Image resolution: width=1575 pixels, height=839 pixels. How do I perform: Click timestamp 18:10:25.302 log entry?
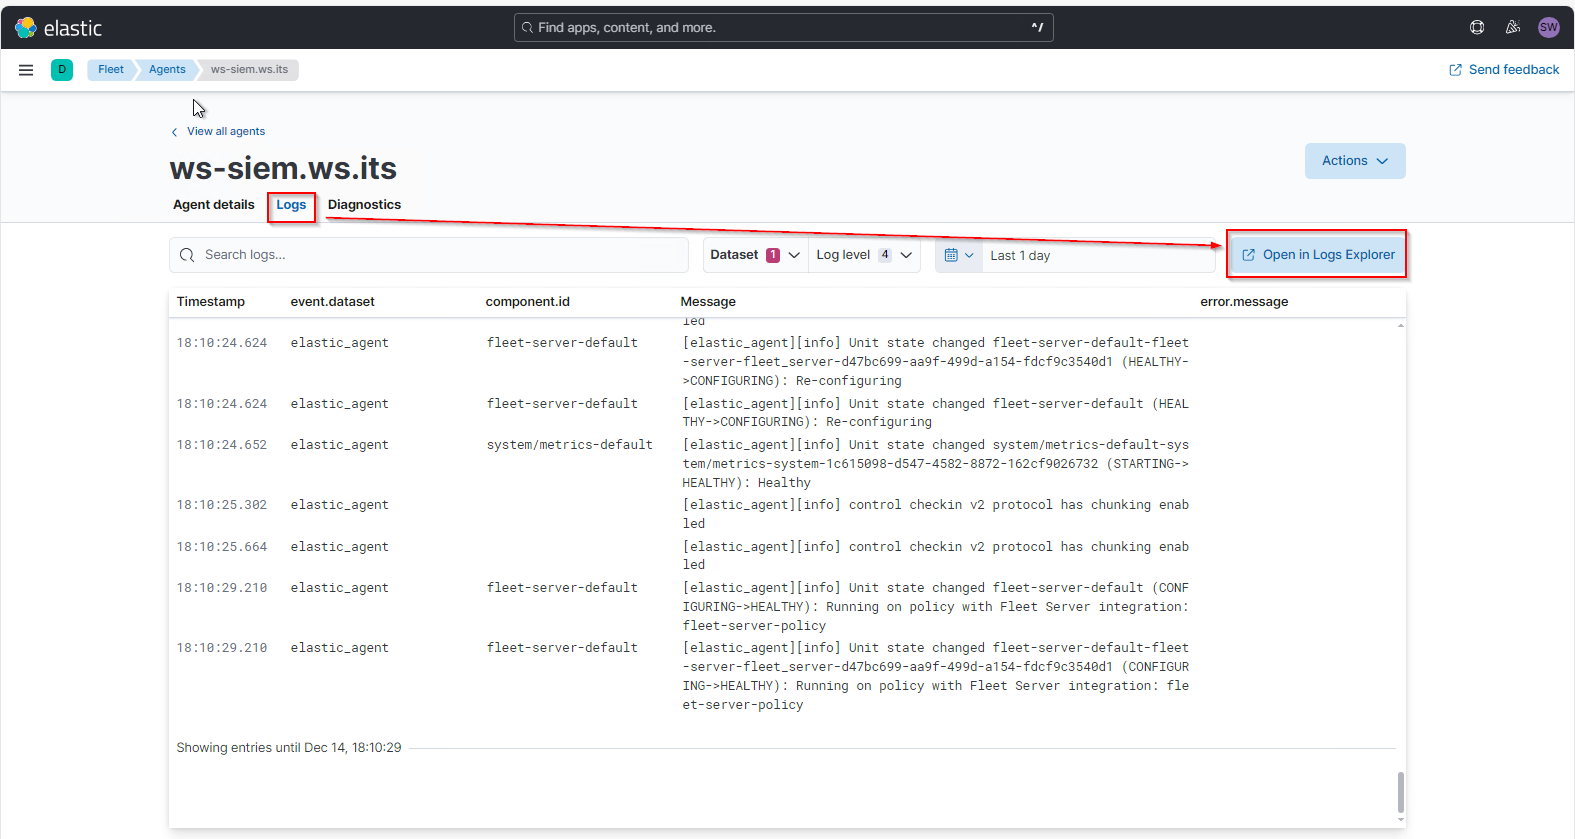click(x=222, y=505)
